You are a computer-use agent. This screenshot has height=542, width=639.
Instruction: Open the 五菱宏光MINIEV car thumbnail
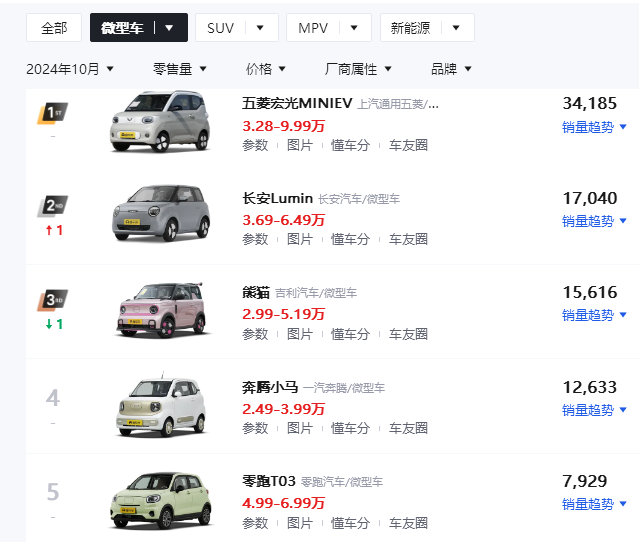pos(161,121)
